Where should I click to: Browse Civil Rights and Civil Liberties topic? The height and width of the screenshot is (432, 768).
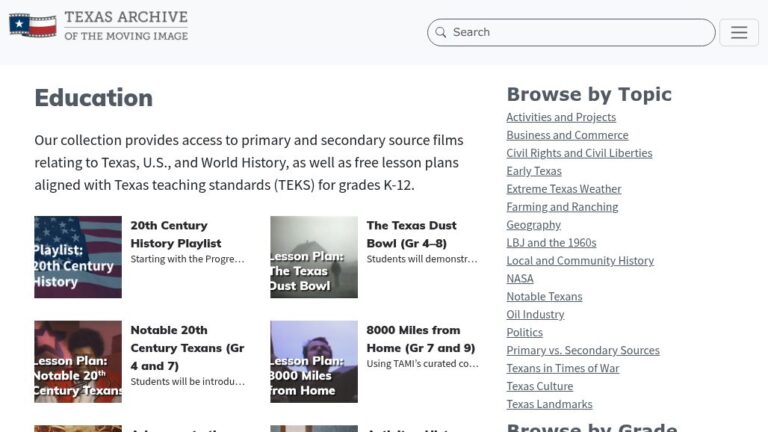coord(579,153)
